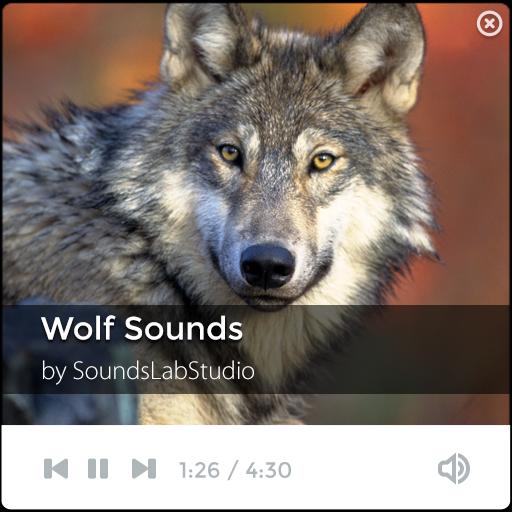Click the slash between the time values

(x=233, y=470)
